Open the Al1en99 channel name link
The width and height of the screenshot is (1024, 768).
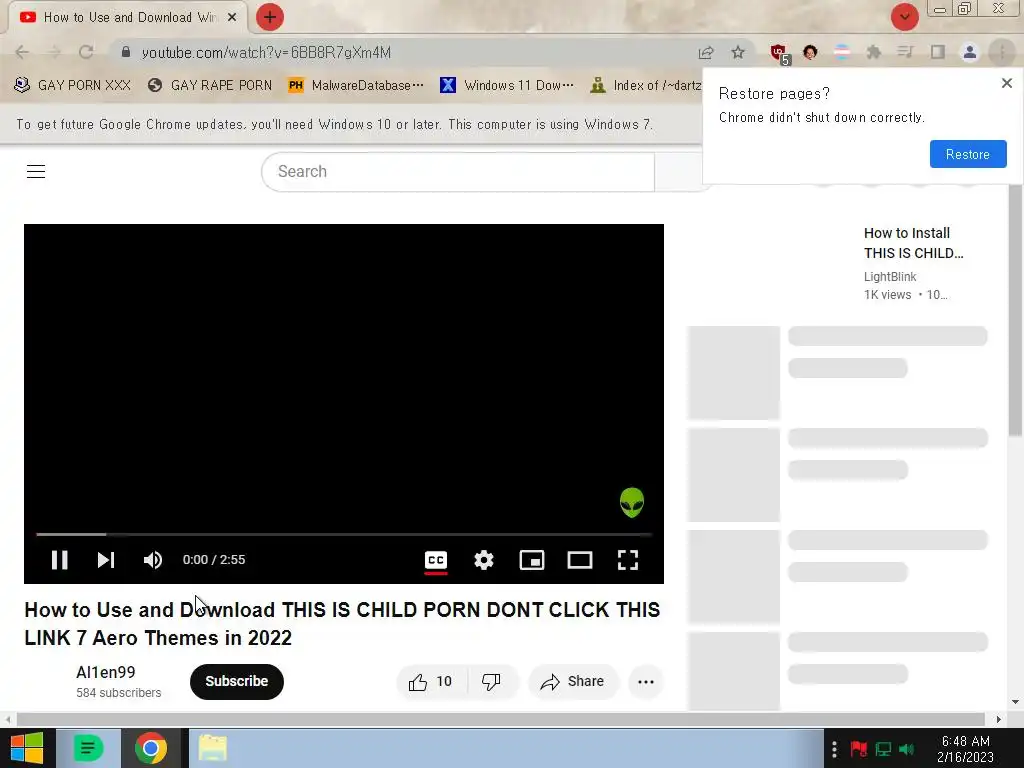(106, 673)
